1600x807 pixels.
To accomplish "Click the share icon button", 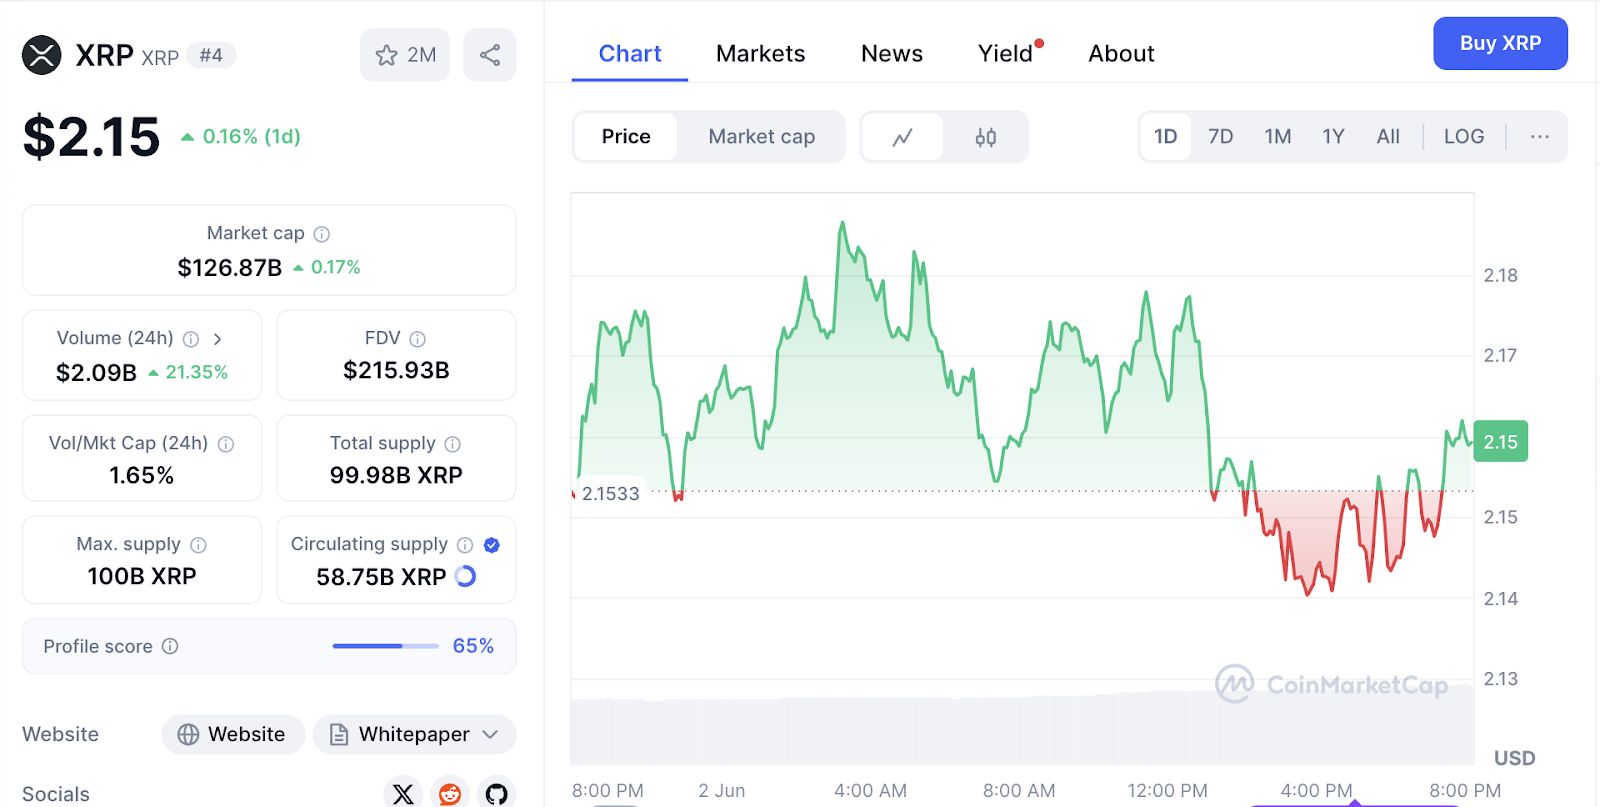I will click(490, 55).
